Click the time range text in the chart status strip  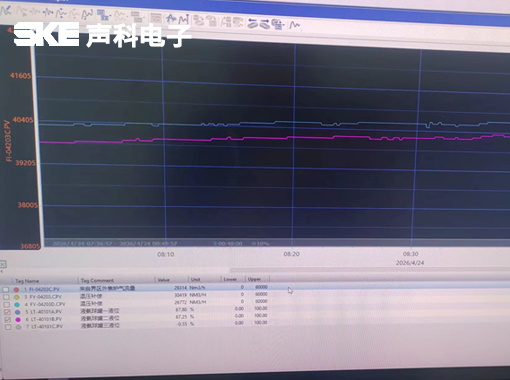click(x=115, y=244)
